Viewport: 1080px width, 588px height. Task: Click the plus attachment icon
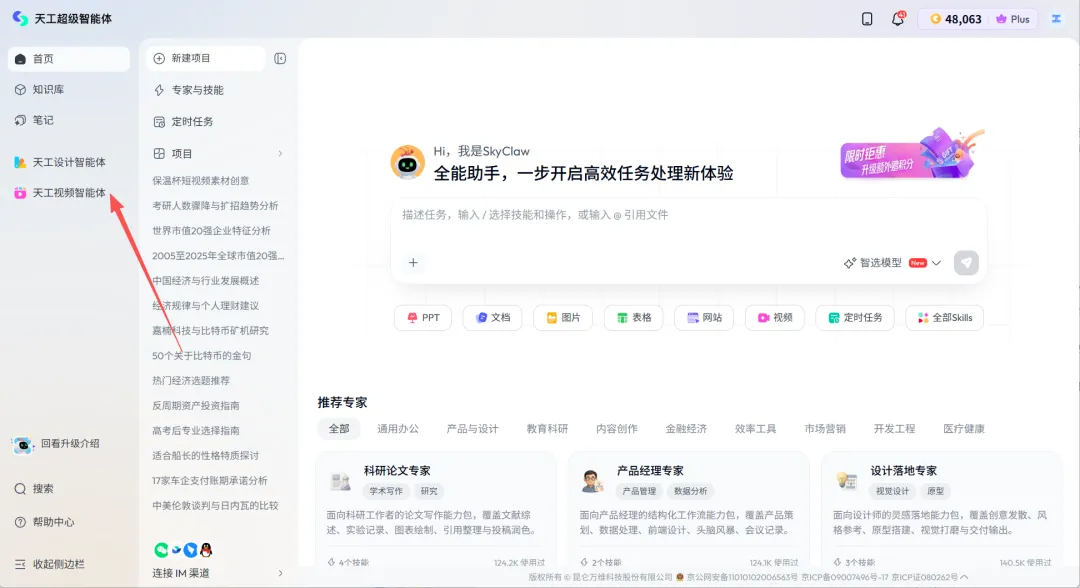pyautogui.click(x=413, y=263)
